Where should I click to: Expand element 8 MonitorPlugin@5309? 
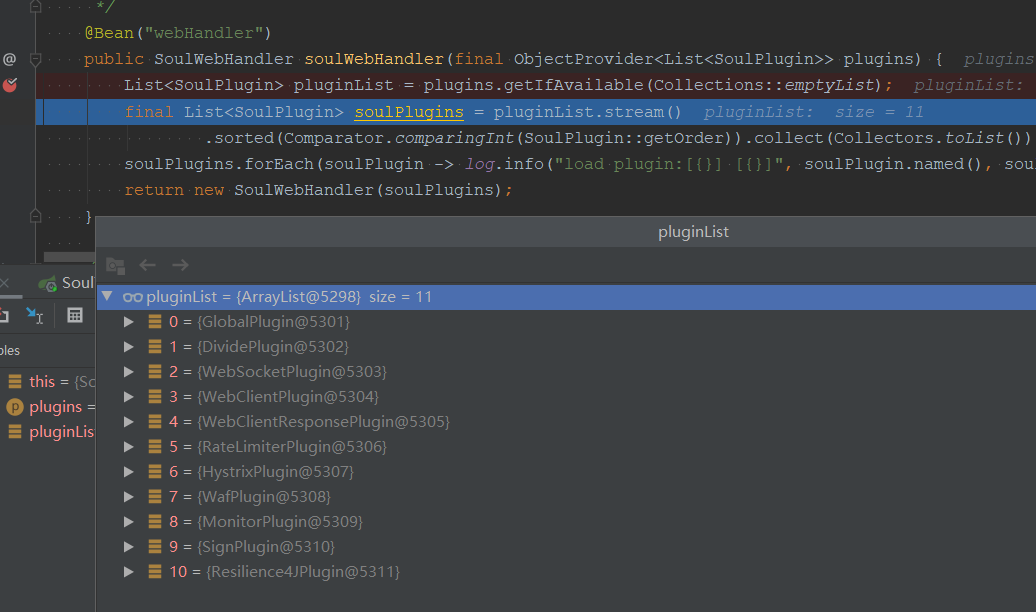coord(129,522)
